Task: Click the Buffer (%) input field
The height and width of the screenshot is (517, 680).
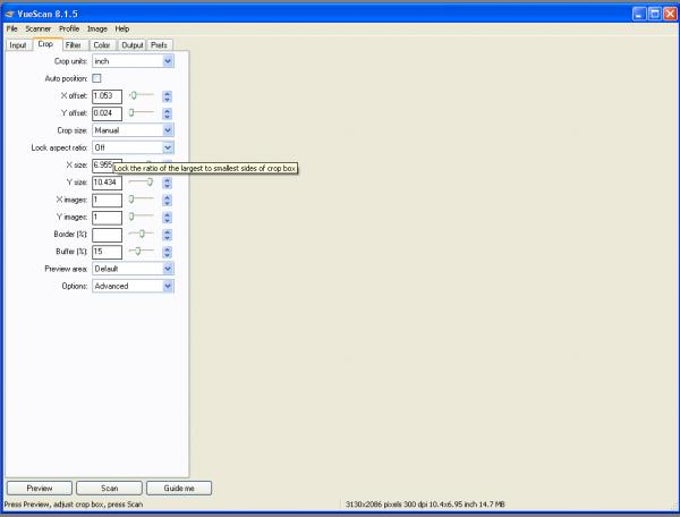Action: (x=107, y=252)
